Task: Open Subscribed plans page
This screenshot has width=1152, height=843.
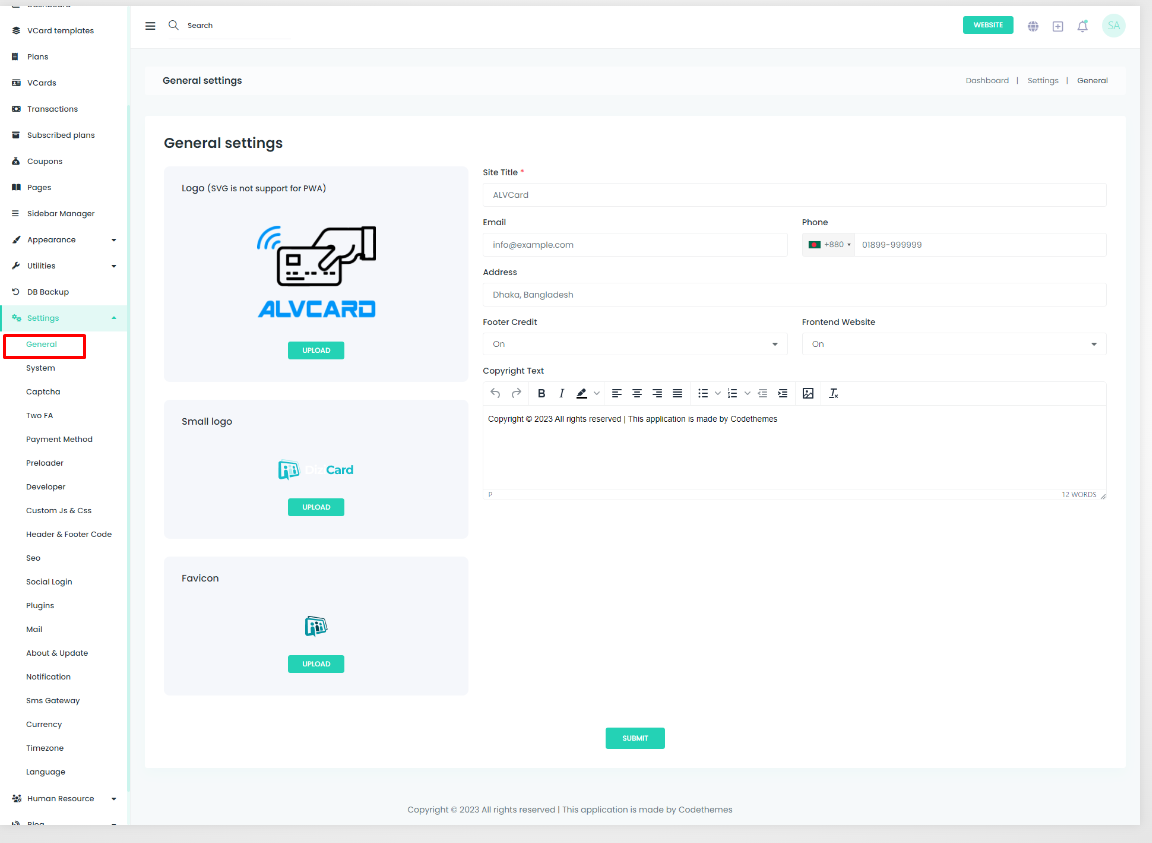Action: click(61, 135)
